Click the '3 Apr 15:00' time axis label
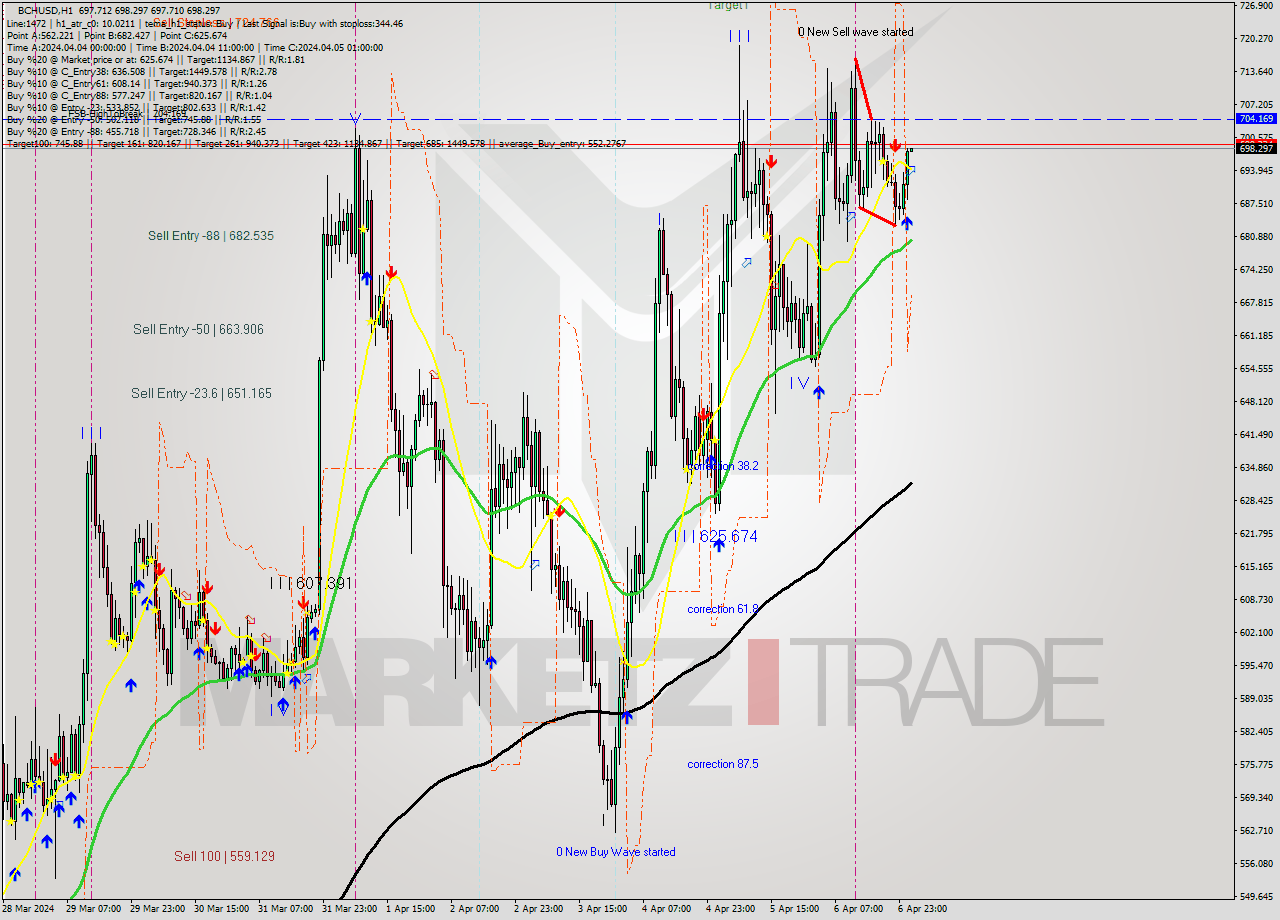 pyautogui.click(x=603, y=909)
